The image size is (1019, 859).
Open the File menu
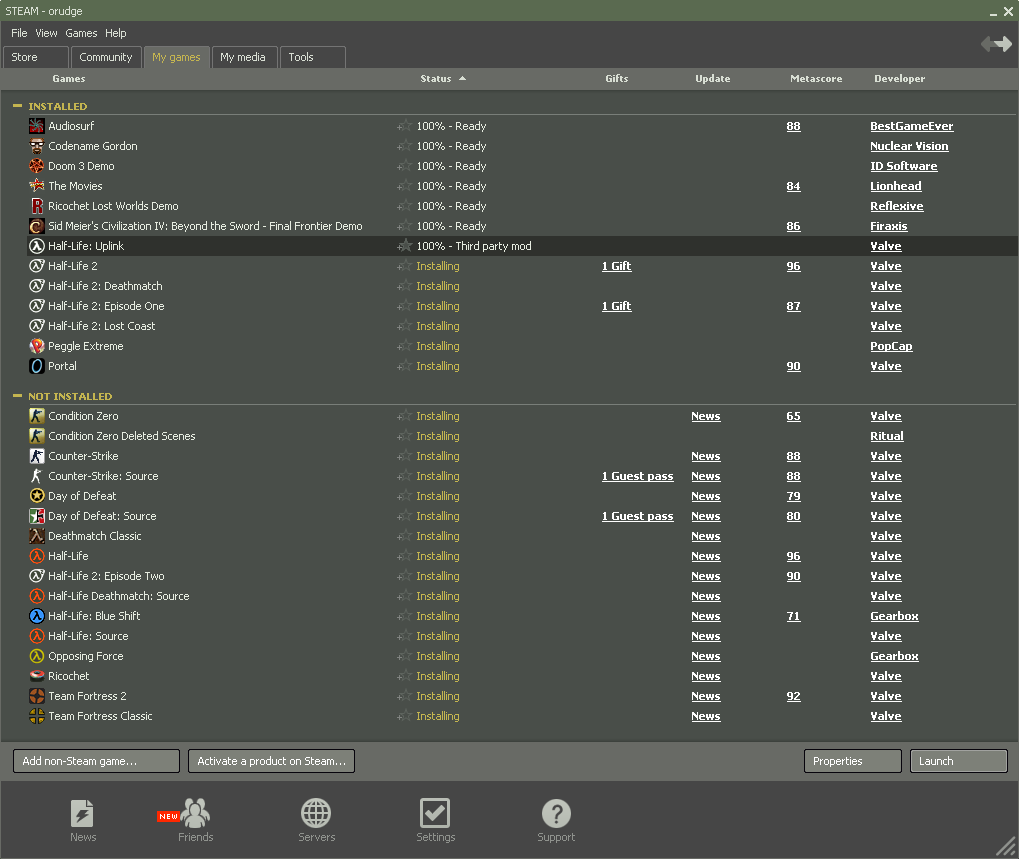point(19,33)
